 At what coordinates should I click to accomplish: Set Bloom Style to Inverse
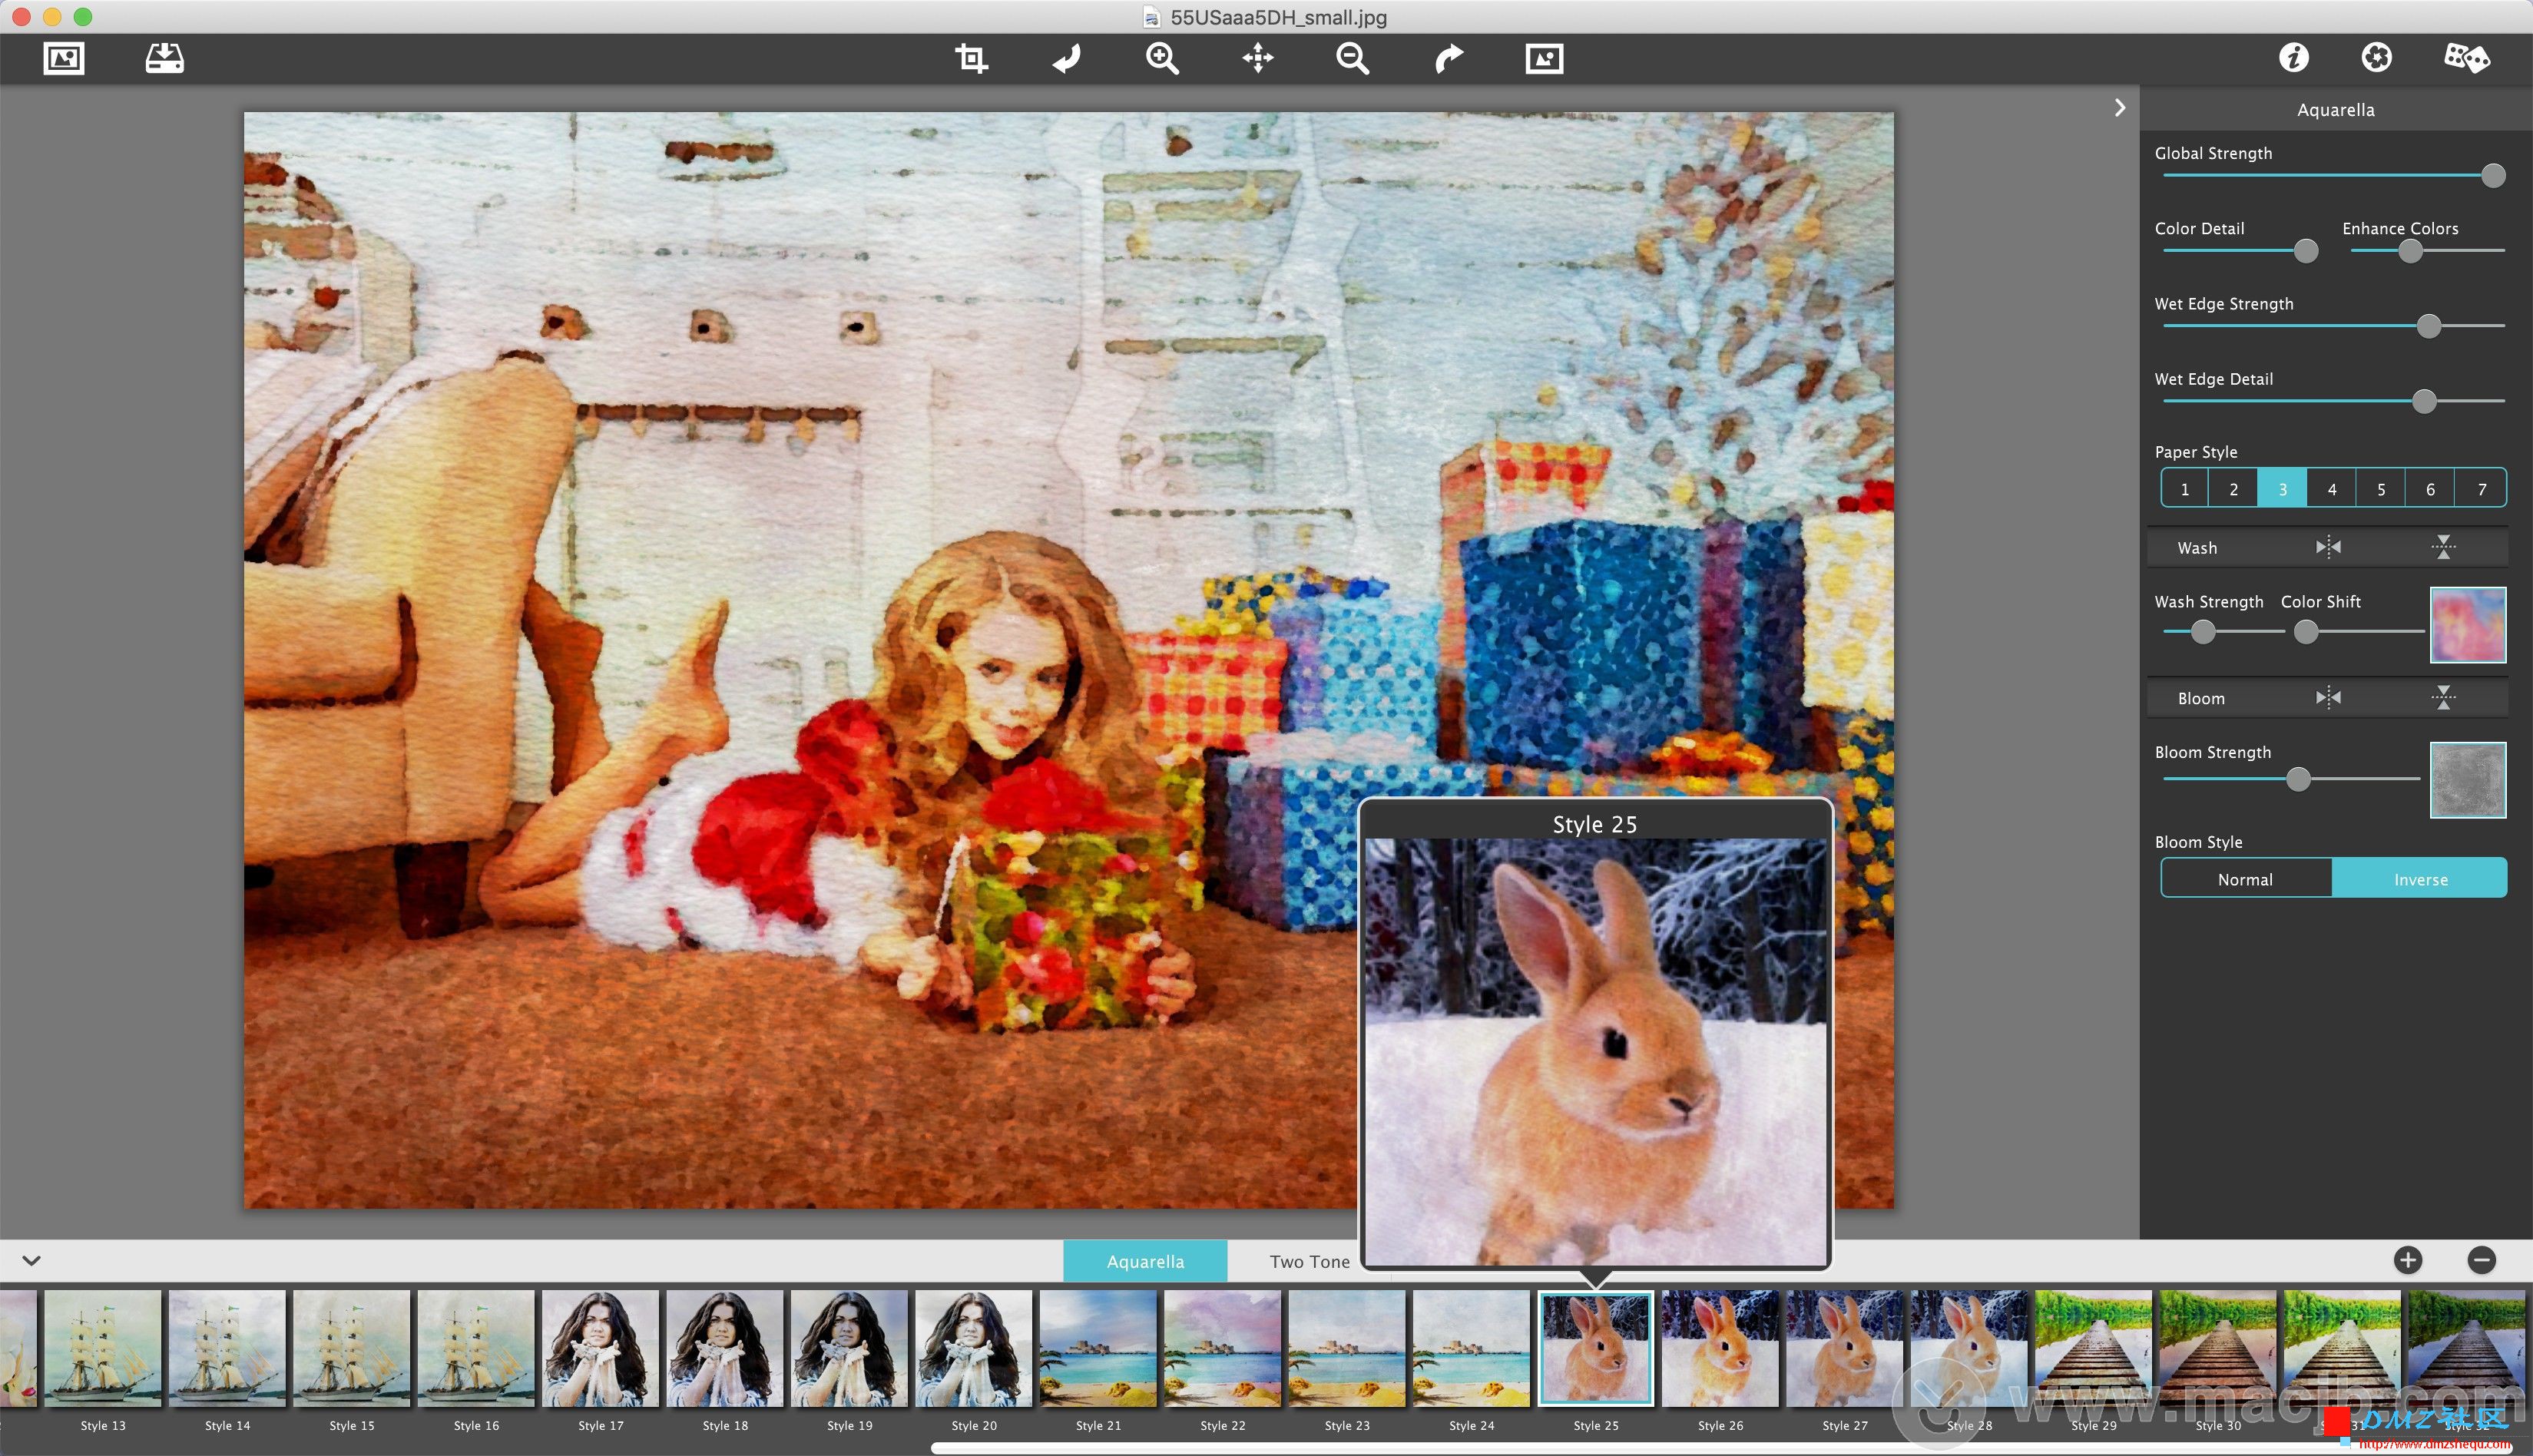pos(2420,878)
